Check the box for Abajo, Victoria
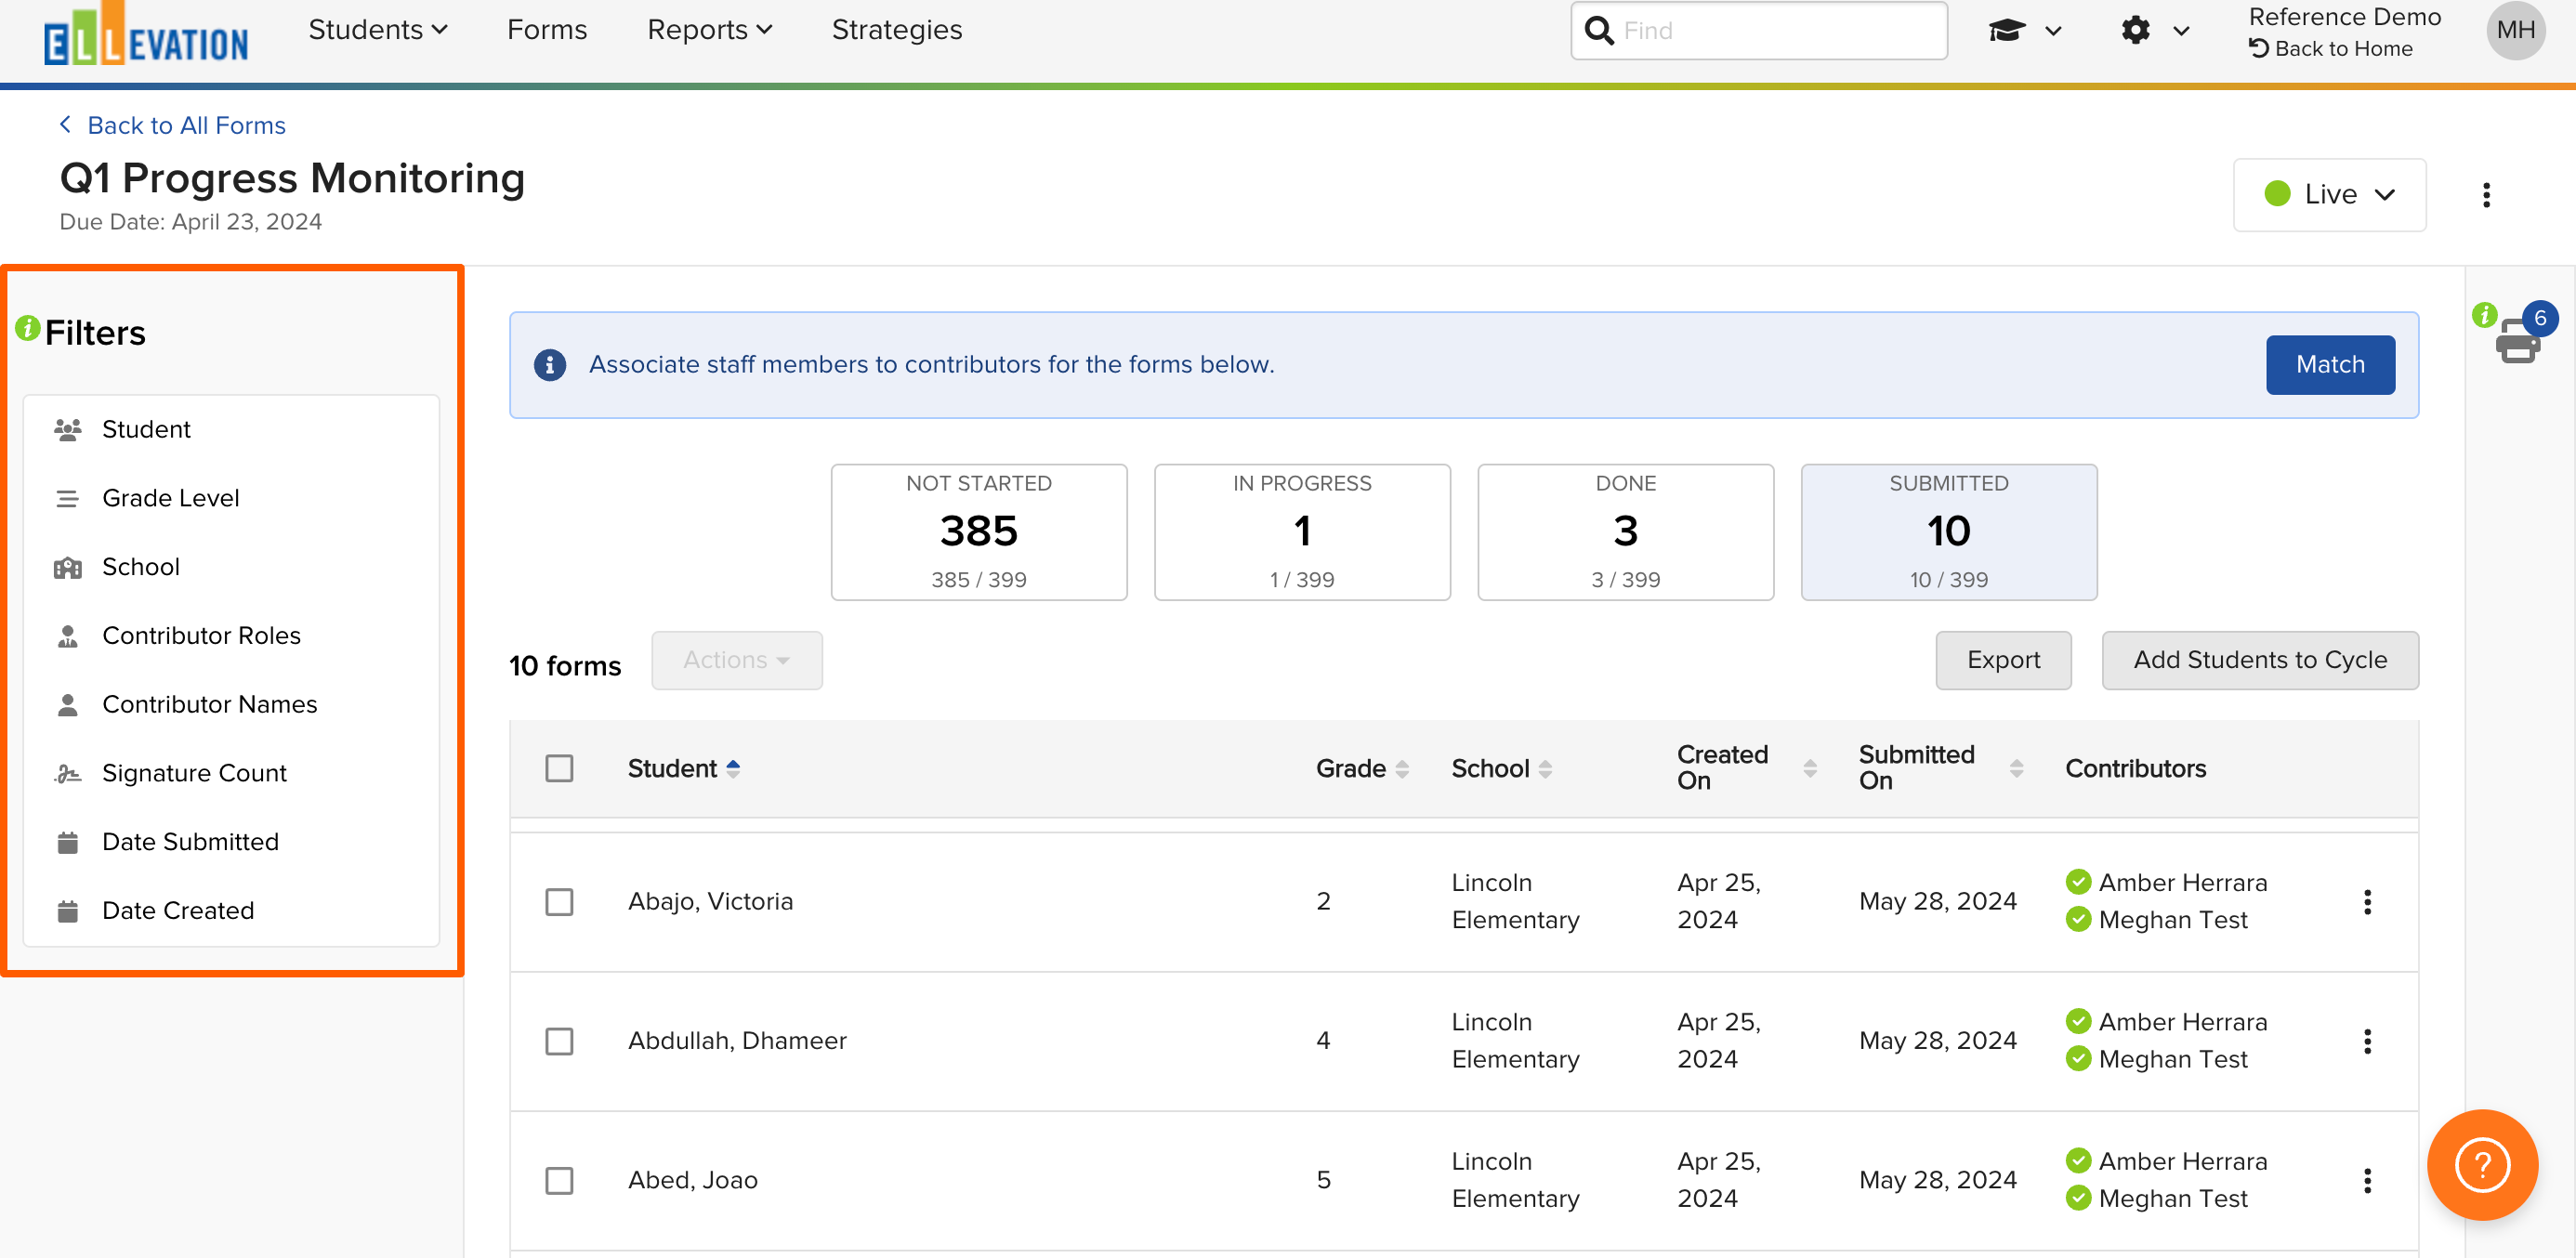The height and width of the screenshot is (1258, 2576). [x=559, y=902]
